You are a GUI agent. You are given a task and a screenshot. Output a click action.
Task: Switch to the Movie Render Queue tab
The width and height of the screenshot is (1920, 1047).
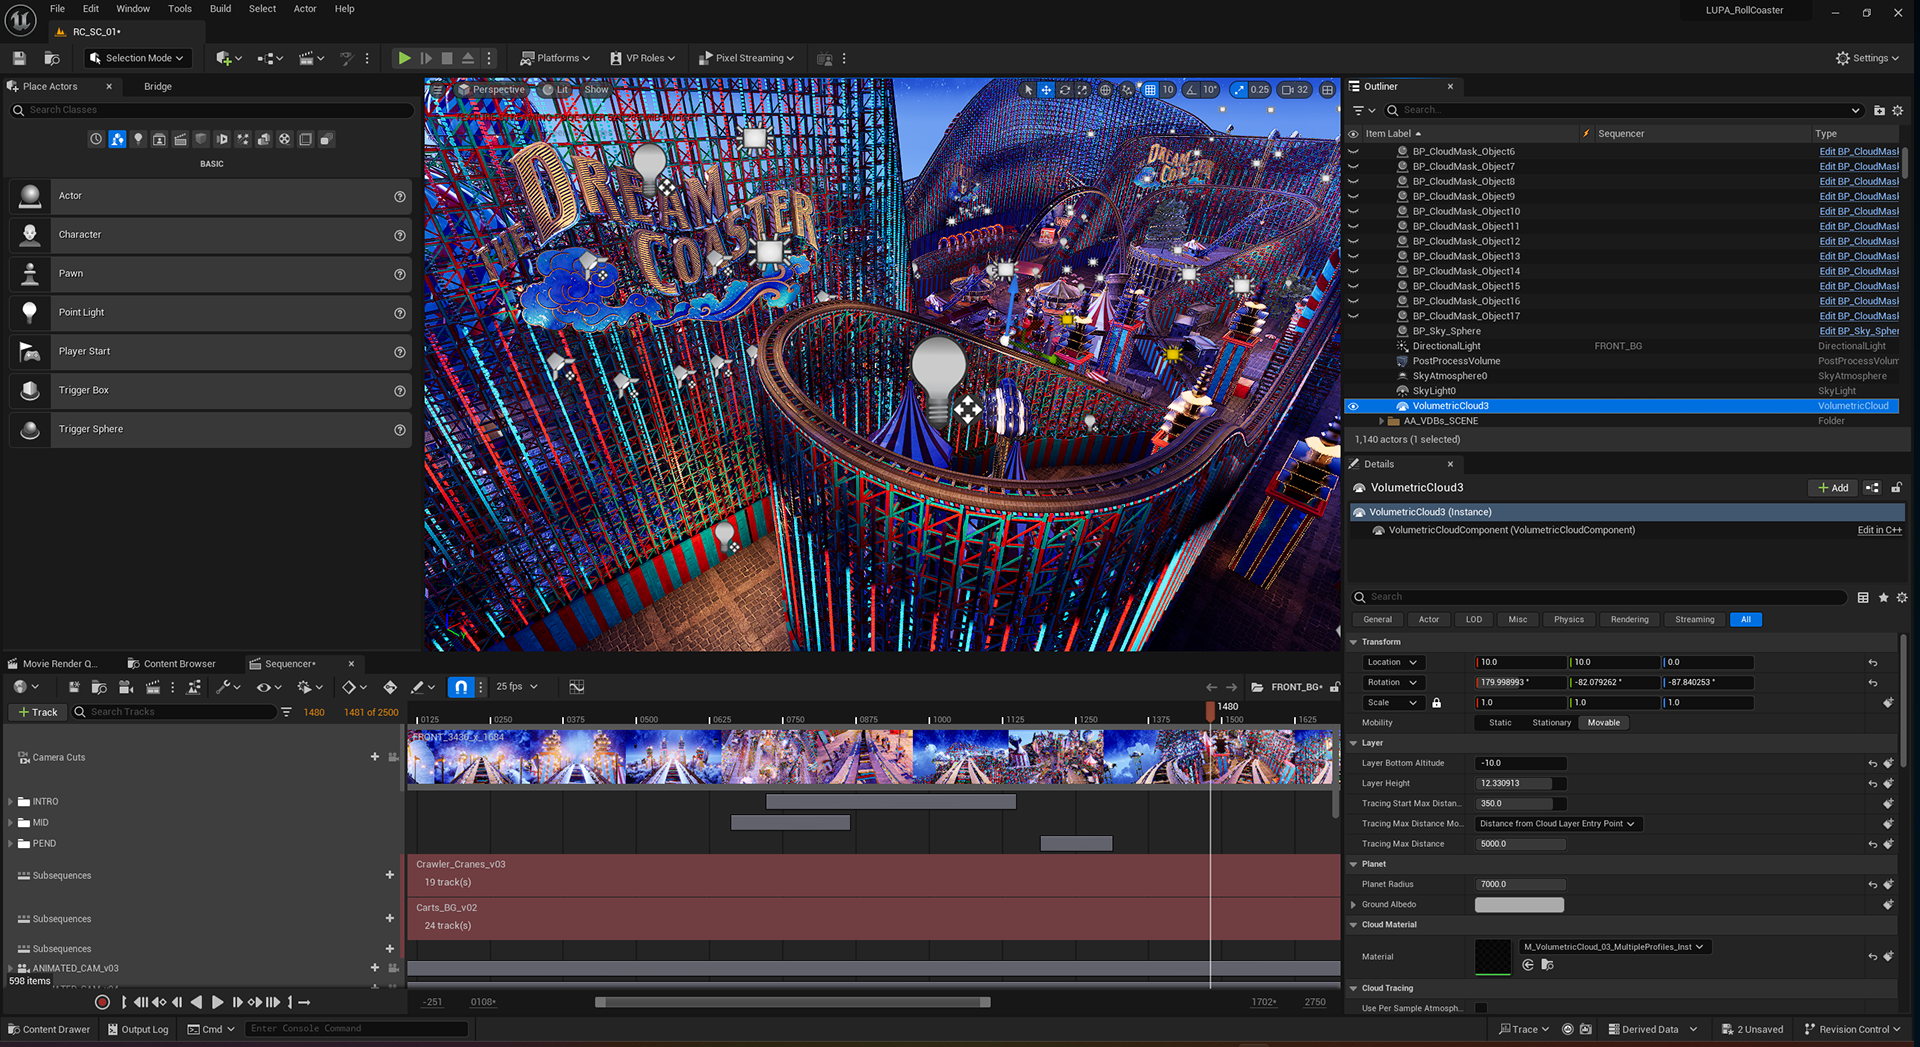click(x=53, y=664)
